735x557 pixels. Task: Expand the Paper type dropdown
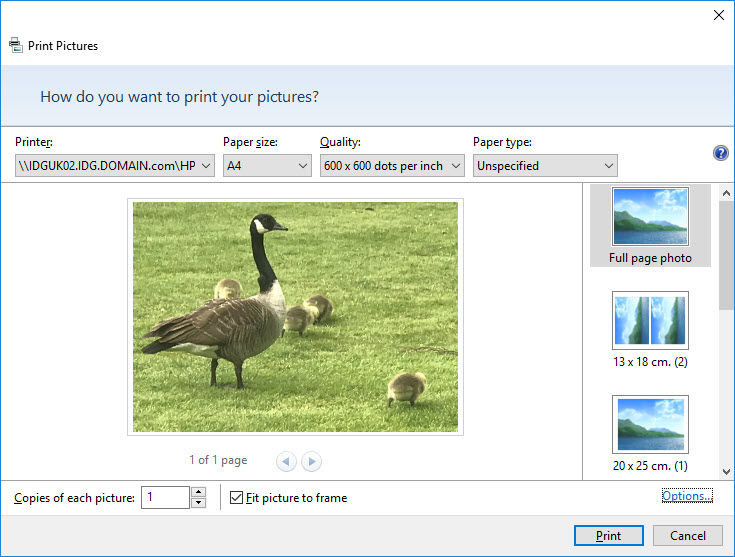(545, 166)
